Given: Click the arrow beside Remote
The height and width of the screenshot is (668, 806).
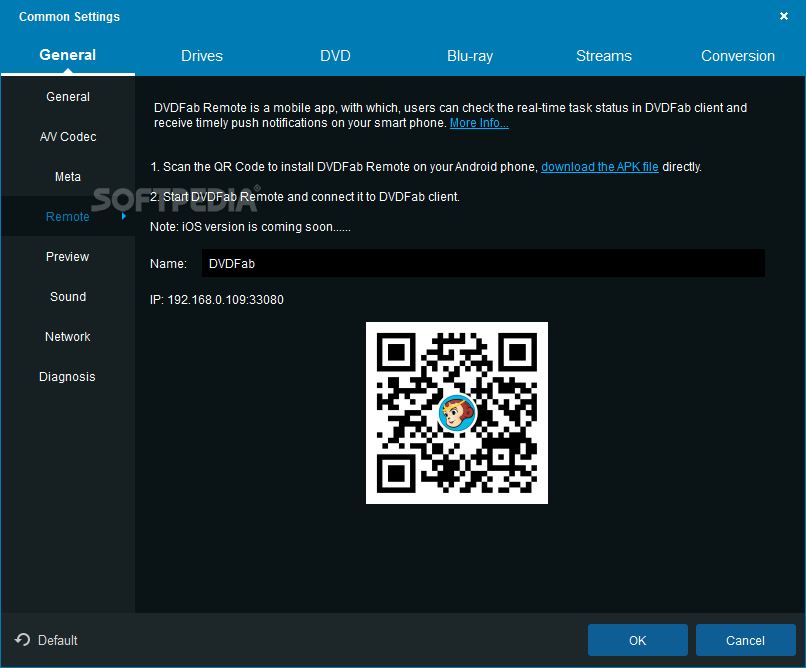Looking at the screenshot, I should click(x=123, y=216).
